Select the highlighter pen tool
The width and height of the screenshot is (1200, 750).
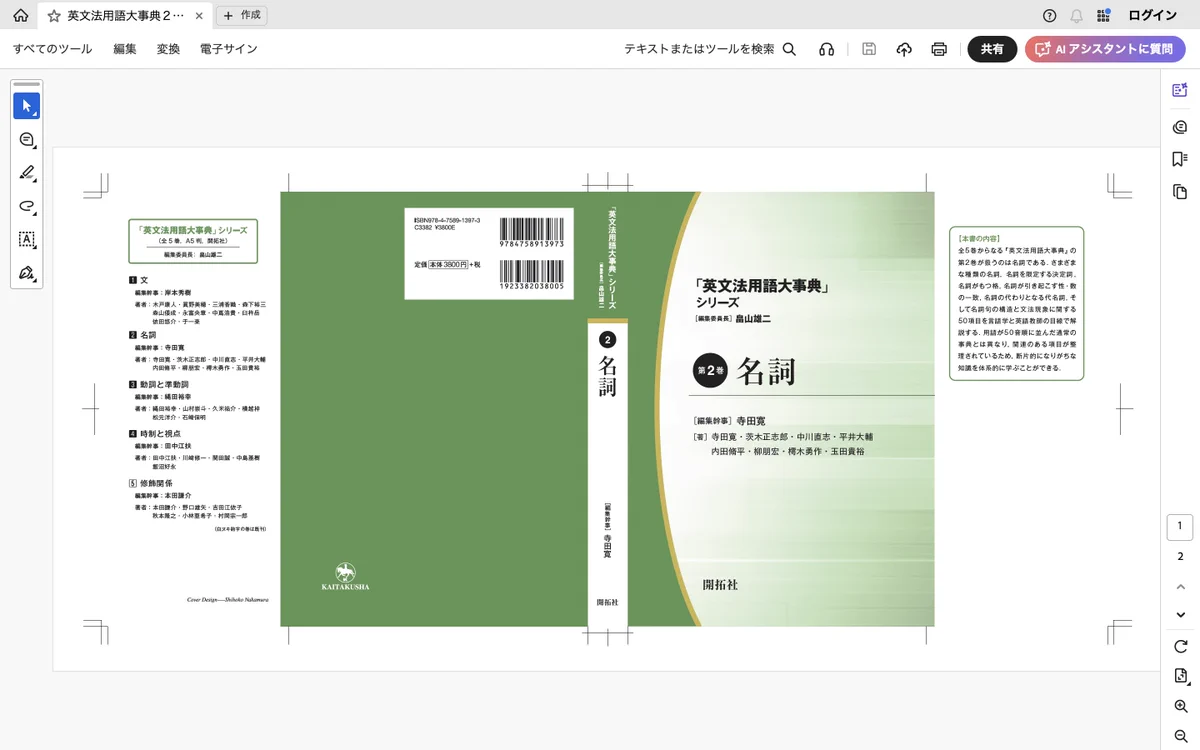pos(27,173)
